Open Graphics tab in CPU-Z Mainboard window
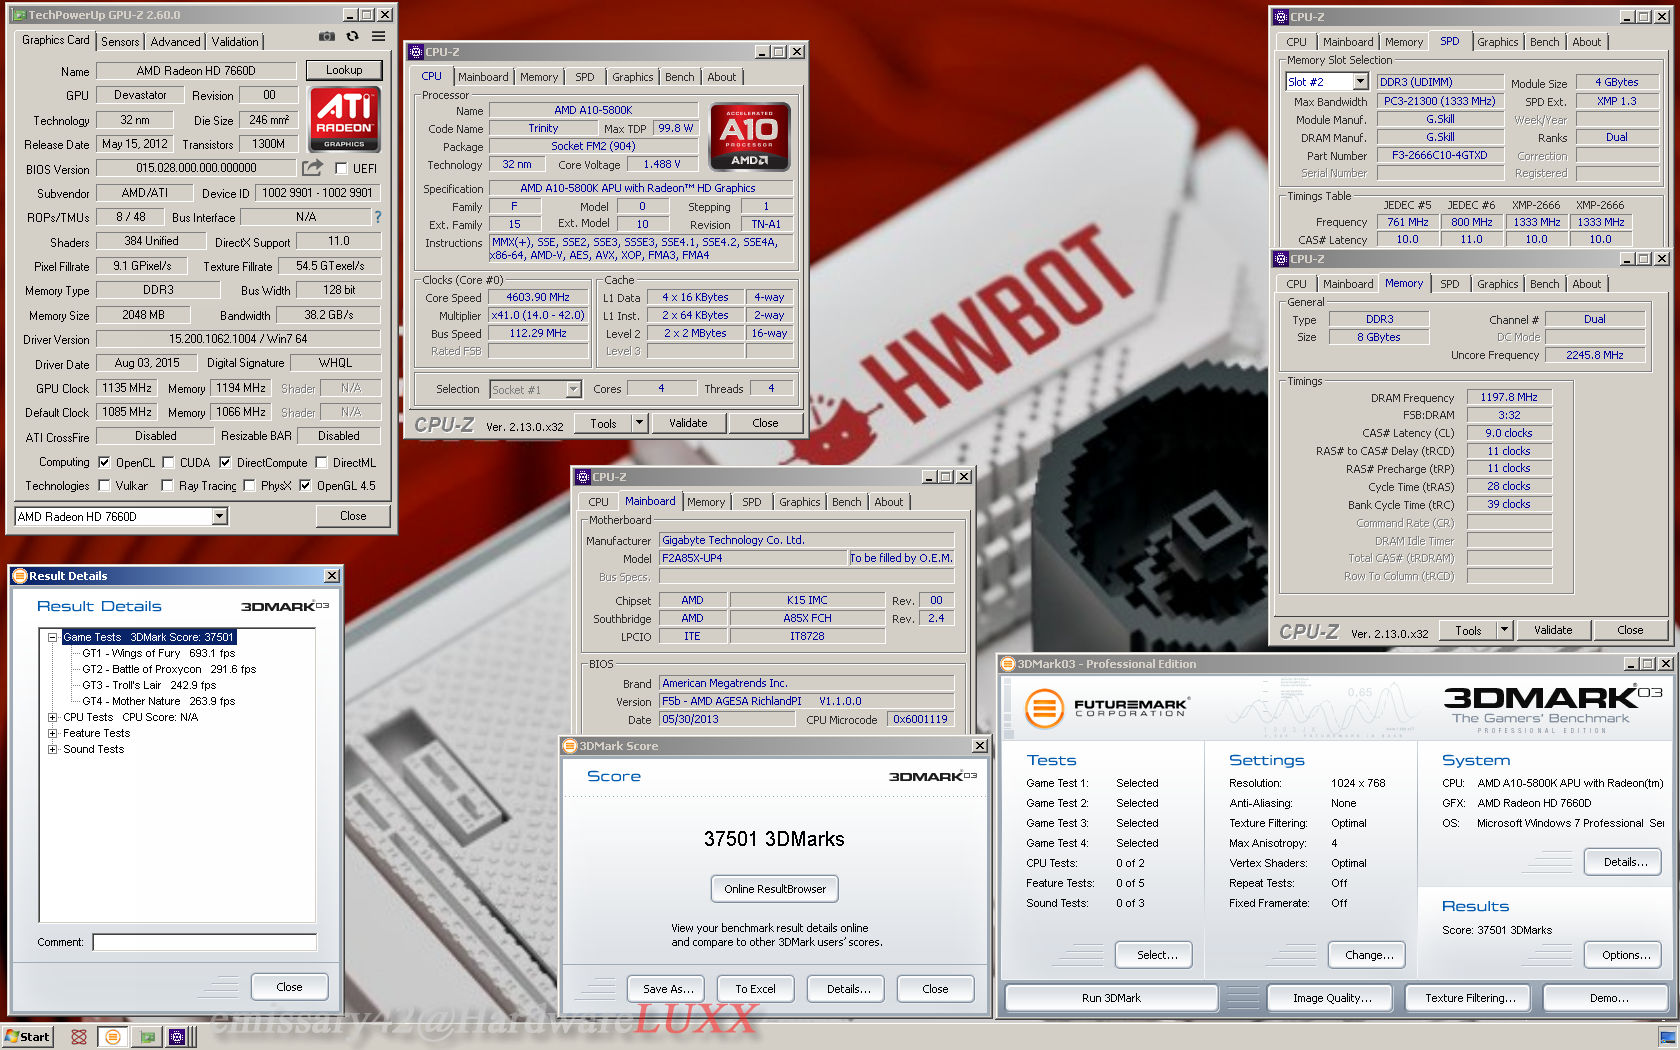 pyautogui.click(x=800, y=502)
